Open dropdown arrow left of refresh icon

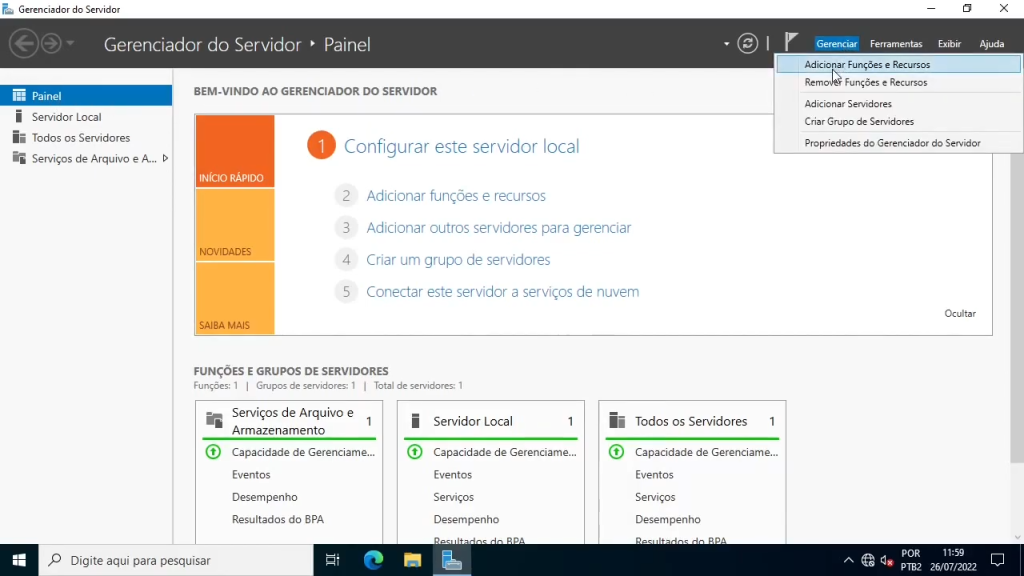726,44
